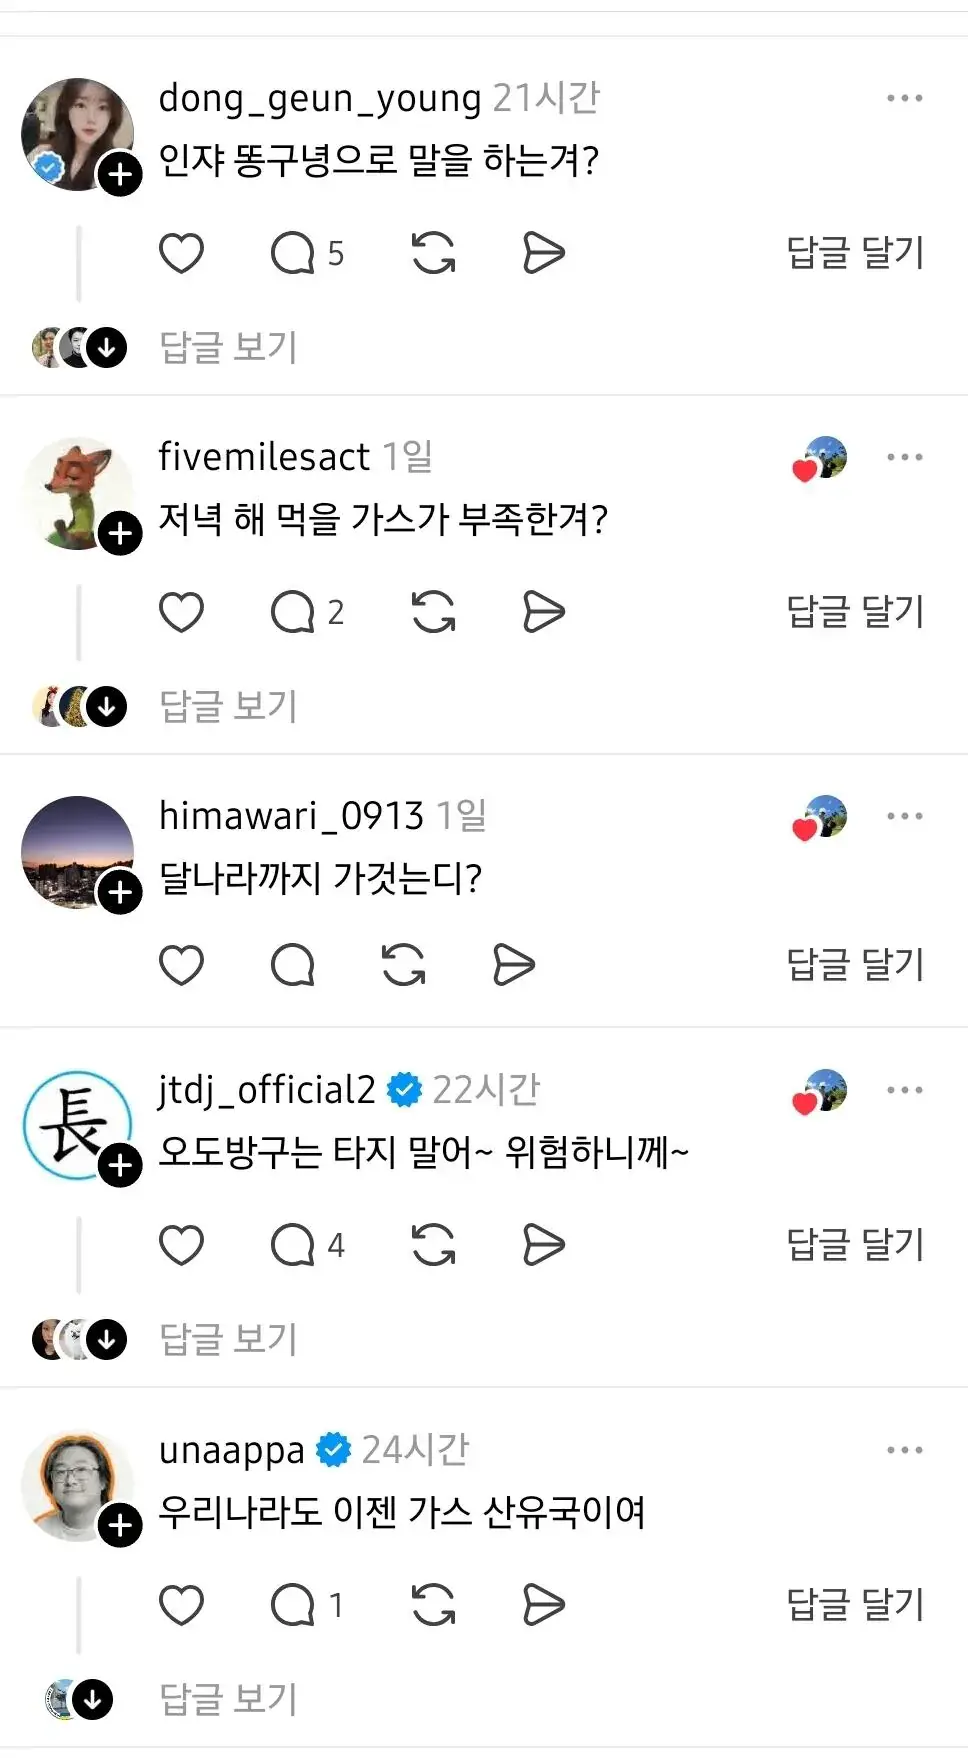Repost the fivemilesact comment

[433, 612]
